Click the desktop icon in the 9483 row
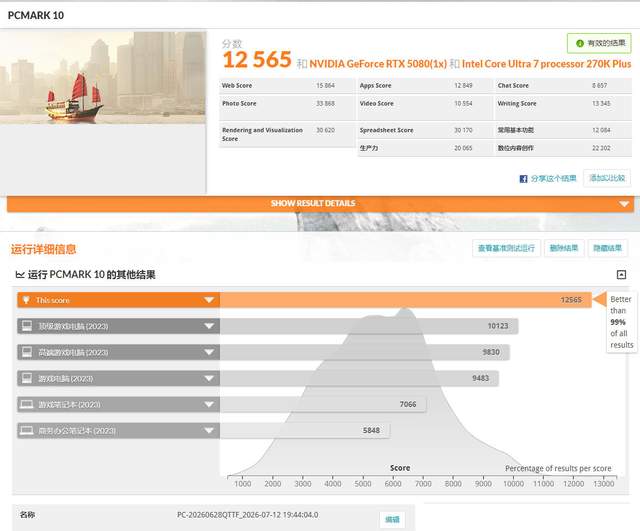Viewport: 640px width, 531px height. click(x=27, y=378)
